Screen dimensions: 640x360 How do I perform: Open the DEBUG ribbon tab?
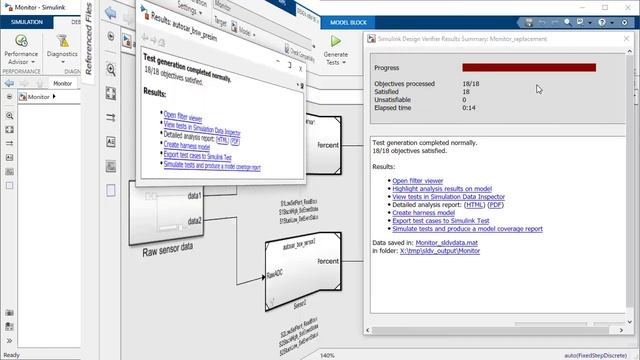pyautogui.click(x=76, y=22)
